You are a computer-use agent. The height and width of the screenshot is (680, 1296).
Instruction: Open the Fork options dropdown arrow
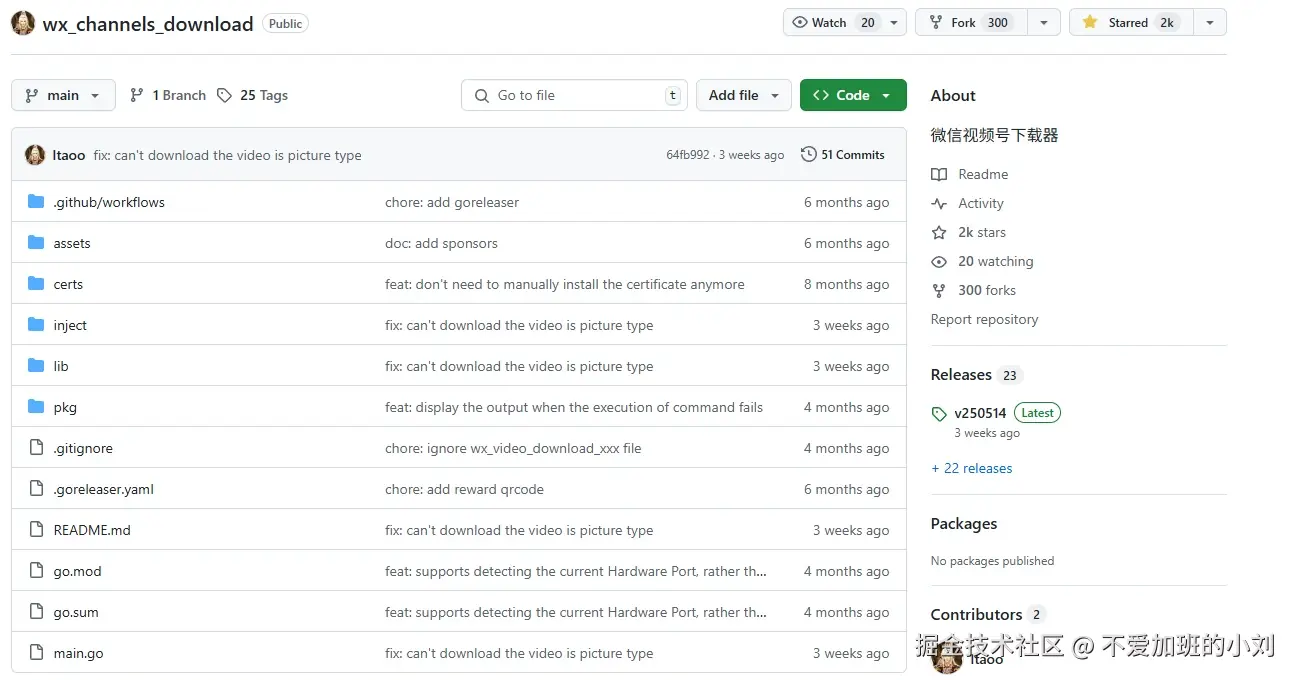tap(1044, 22)
